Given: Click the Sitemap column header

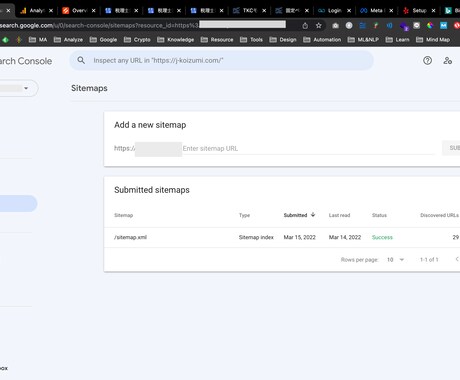Looking at the screenshot, I should coord(123,215).
